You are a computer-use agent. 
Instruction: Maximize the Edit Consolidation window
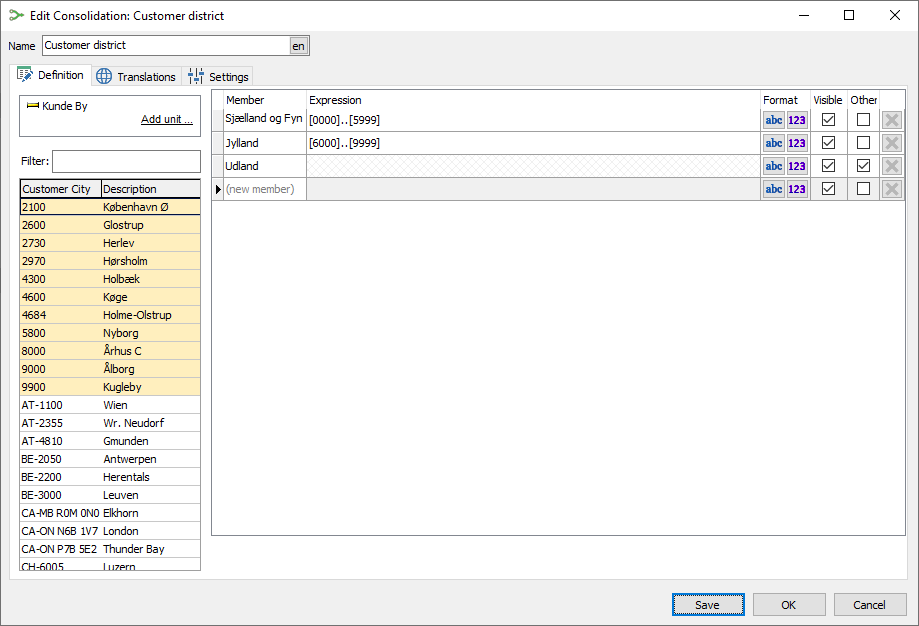(x=849, y=15)
